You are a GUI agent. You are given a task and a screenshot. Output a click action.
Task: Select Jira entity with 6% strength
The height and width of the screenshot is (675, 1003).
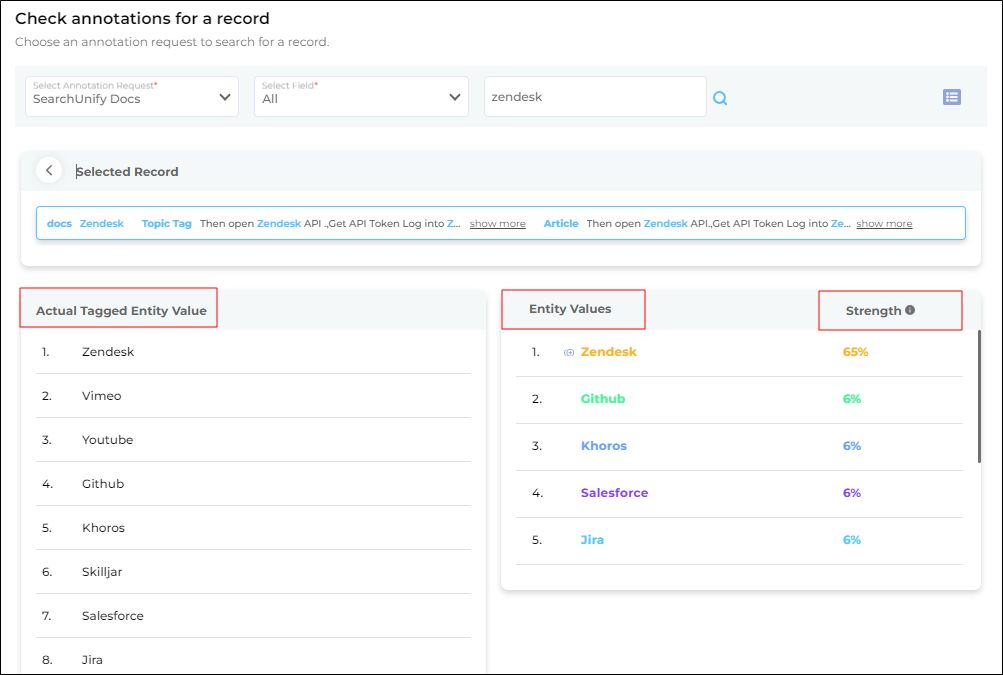click(x=592, y=540)
